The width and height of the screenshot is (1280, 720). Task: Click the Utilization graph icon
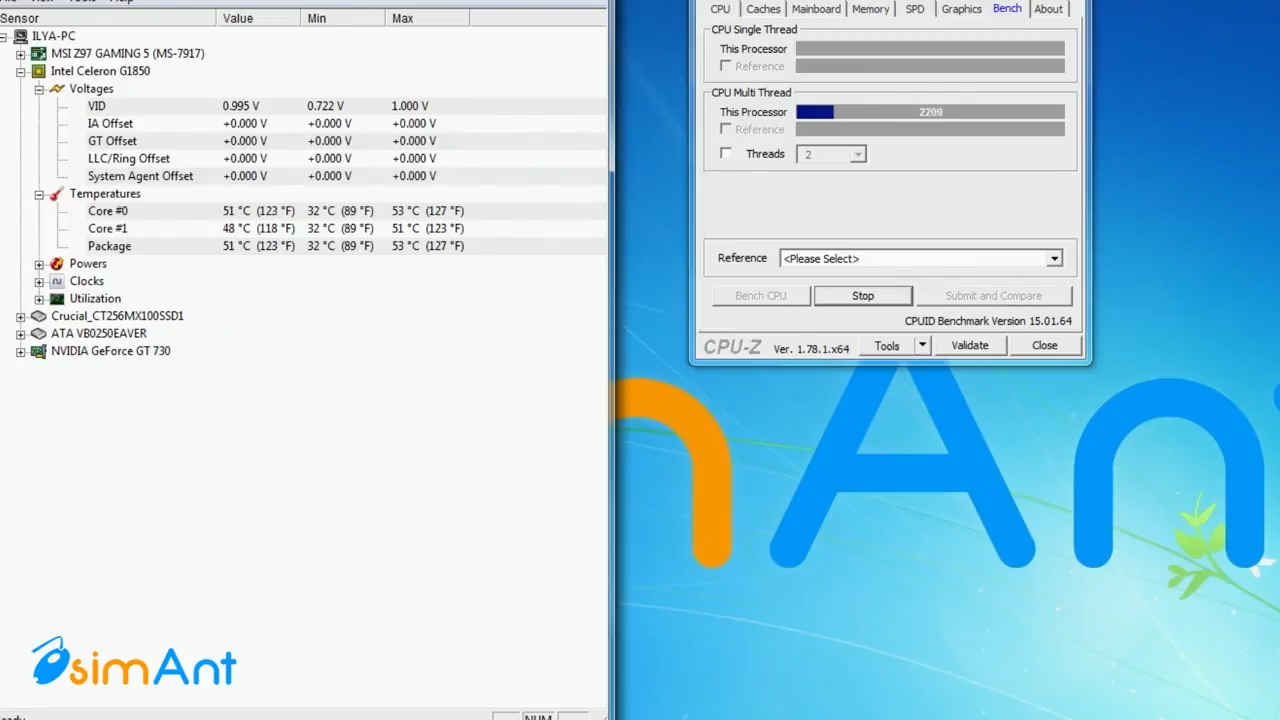[56, 299]
